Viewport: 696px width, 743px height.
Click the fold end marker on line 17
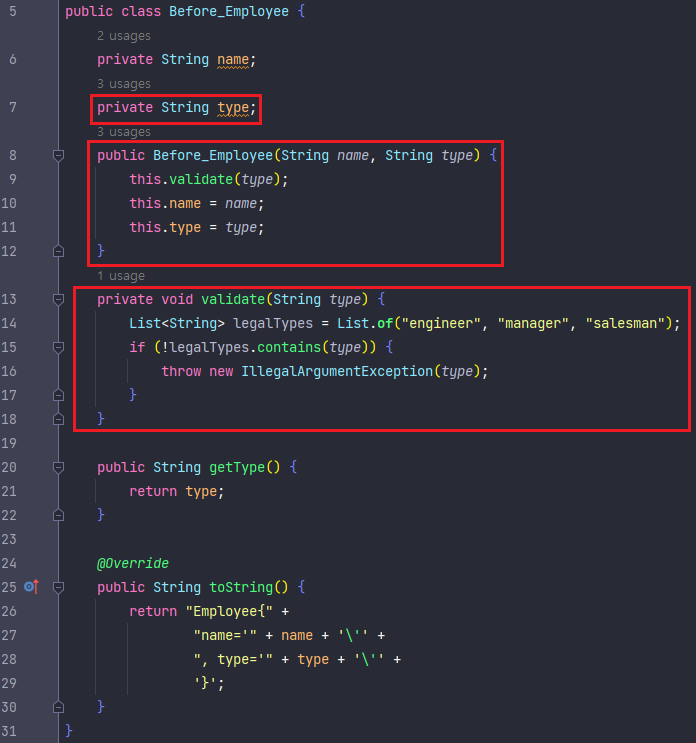58,395
